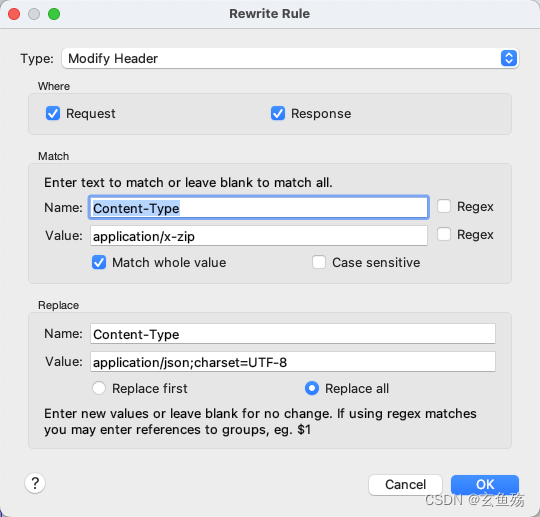Select the Replace all radio button
The image size is (540, 517).
click(x=312, y=389)
